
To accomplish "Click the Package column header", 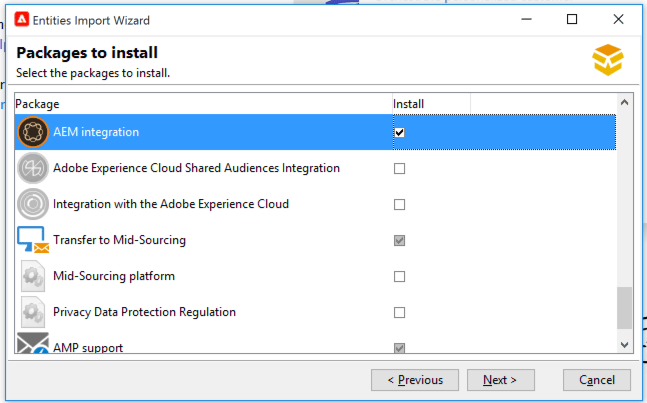I will (x=200, y=103).
